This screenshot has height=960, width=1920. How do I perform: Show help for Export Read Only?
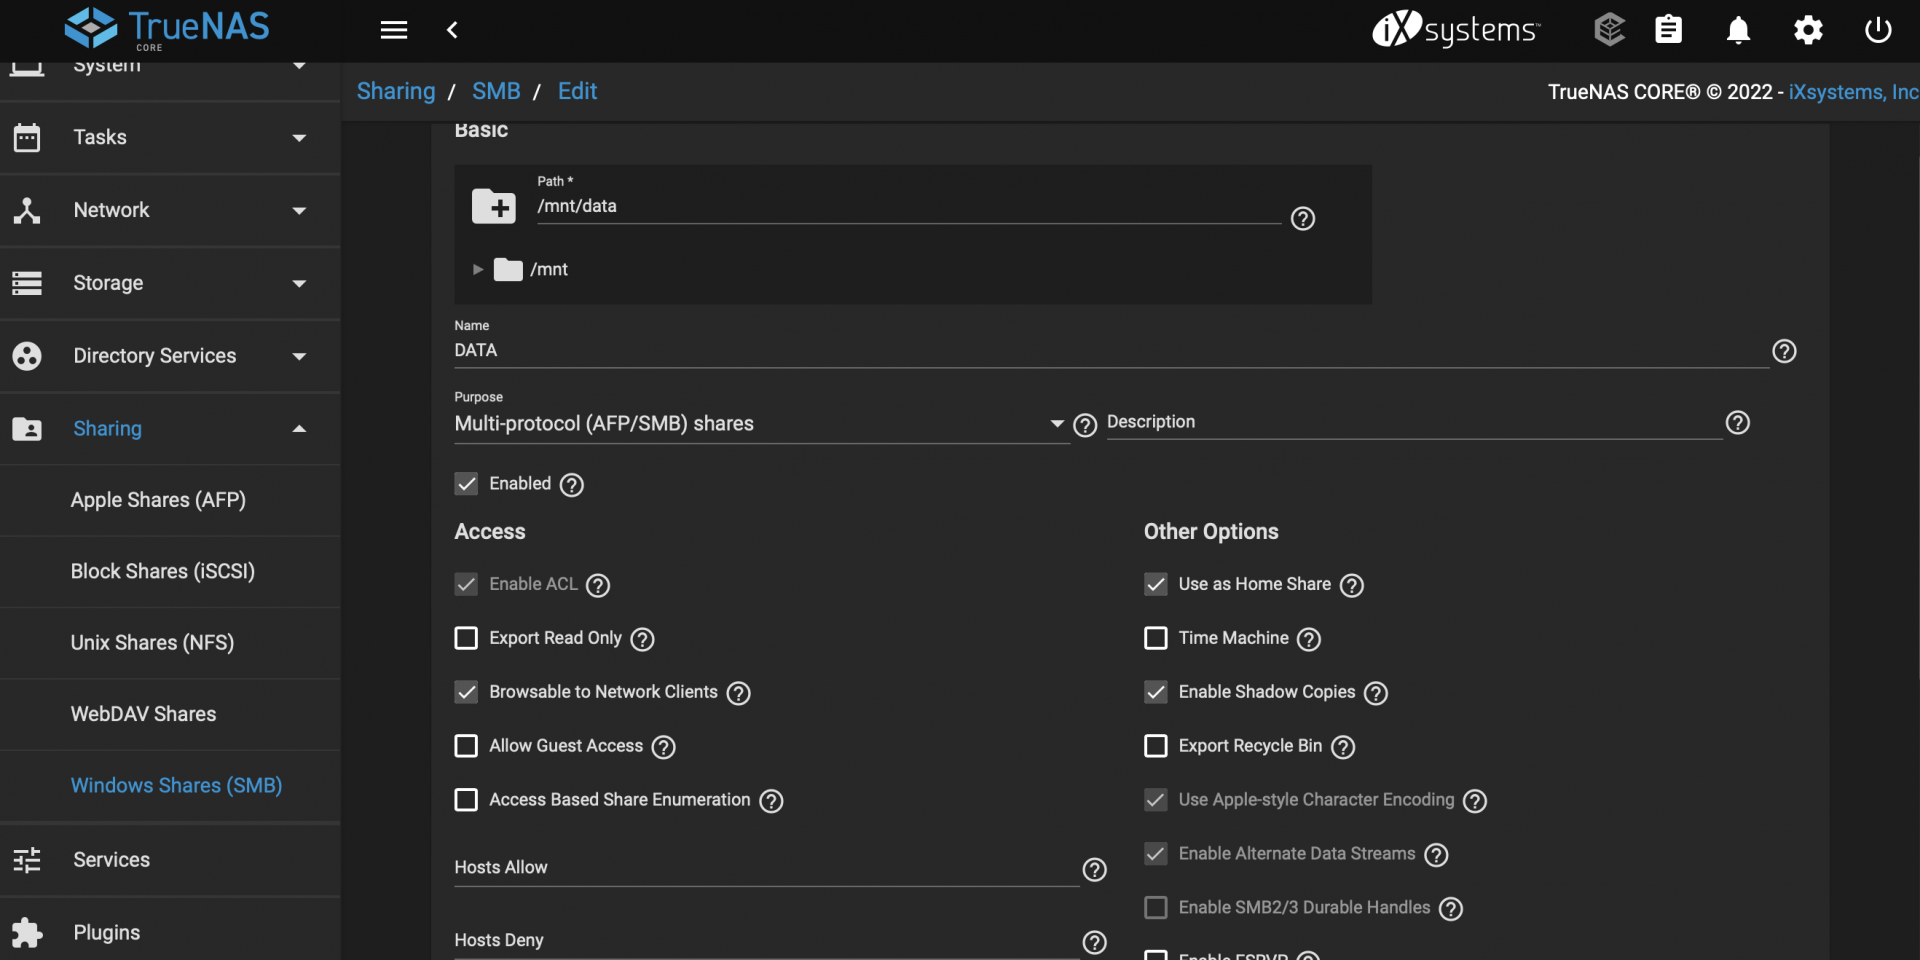coord(642,639)
